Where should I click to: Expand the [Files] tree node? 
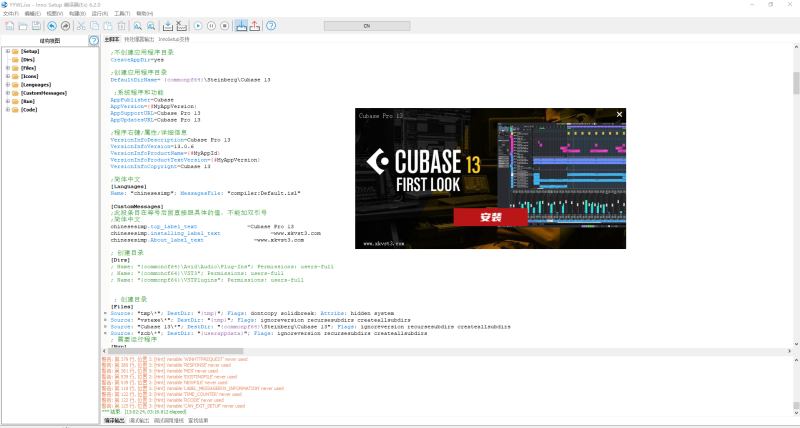[8, 68]
